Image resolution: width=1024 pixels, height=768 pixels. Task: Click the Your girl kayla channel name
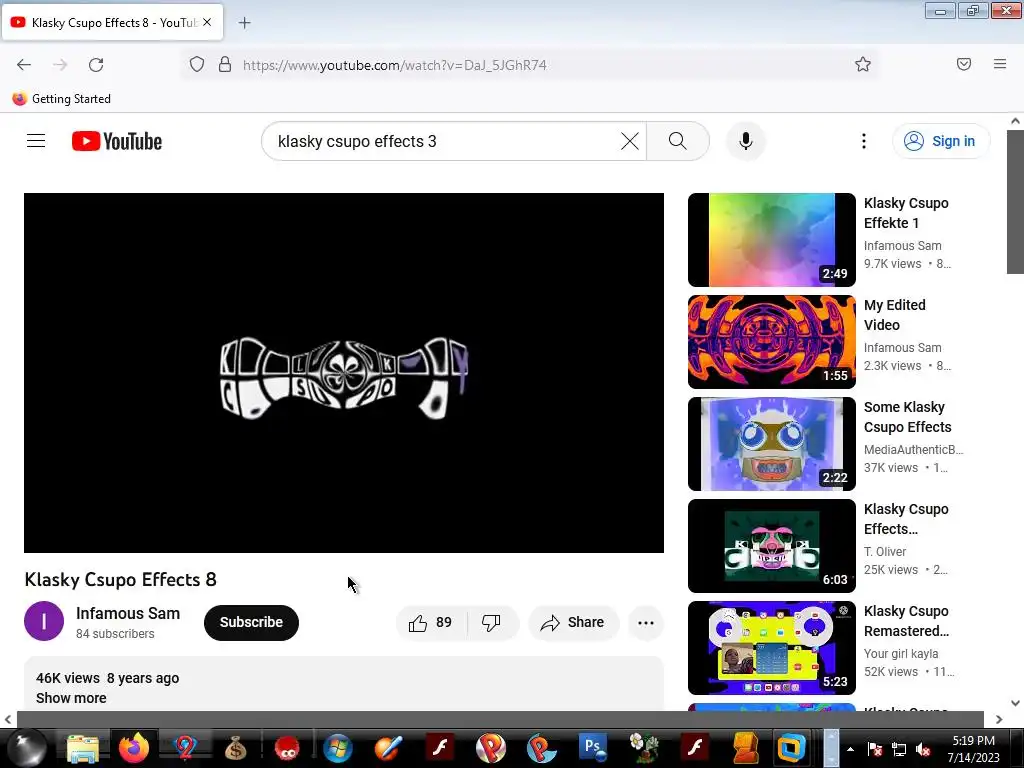click(901, 654)
